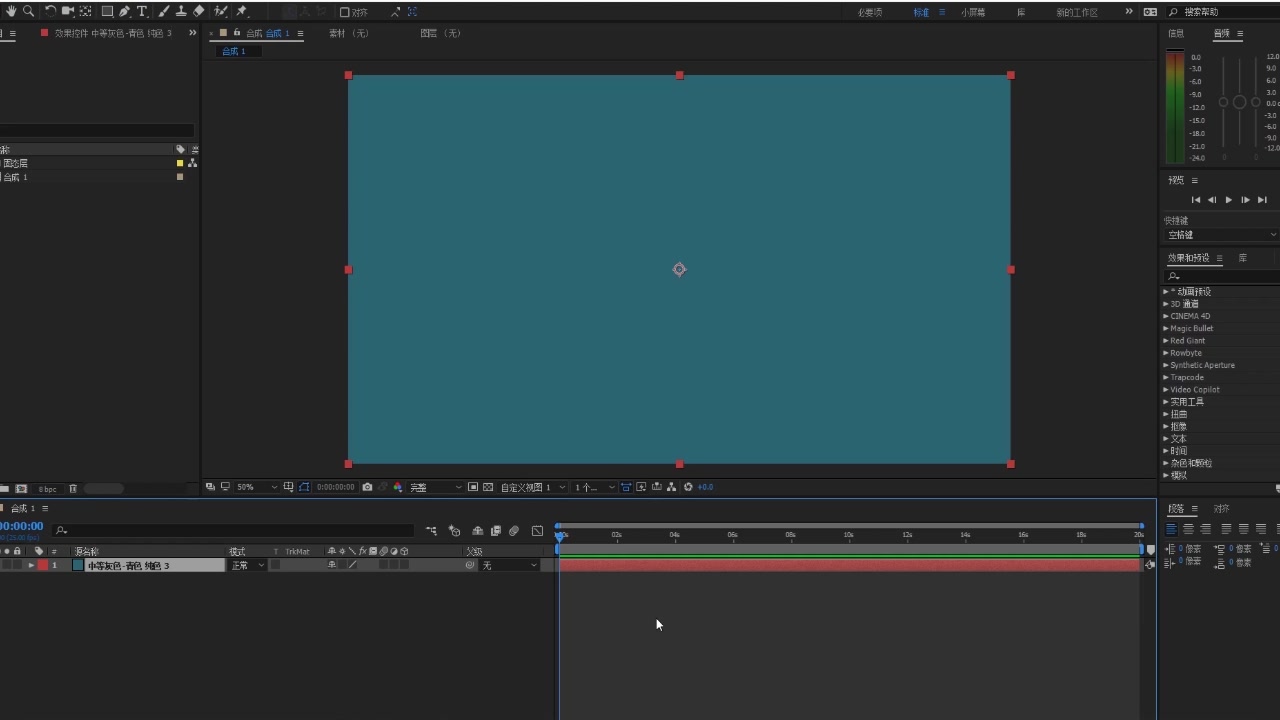Show more workspaces overflow chevron
The height and width of the screenshot is (720, 1280).
click(1129, 12)
